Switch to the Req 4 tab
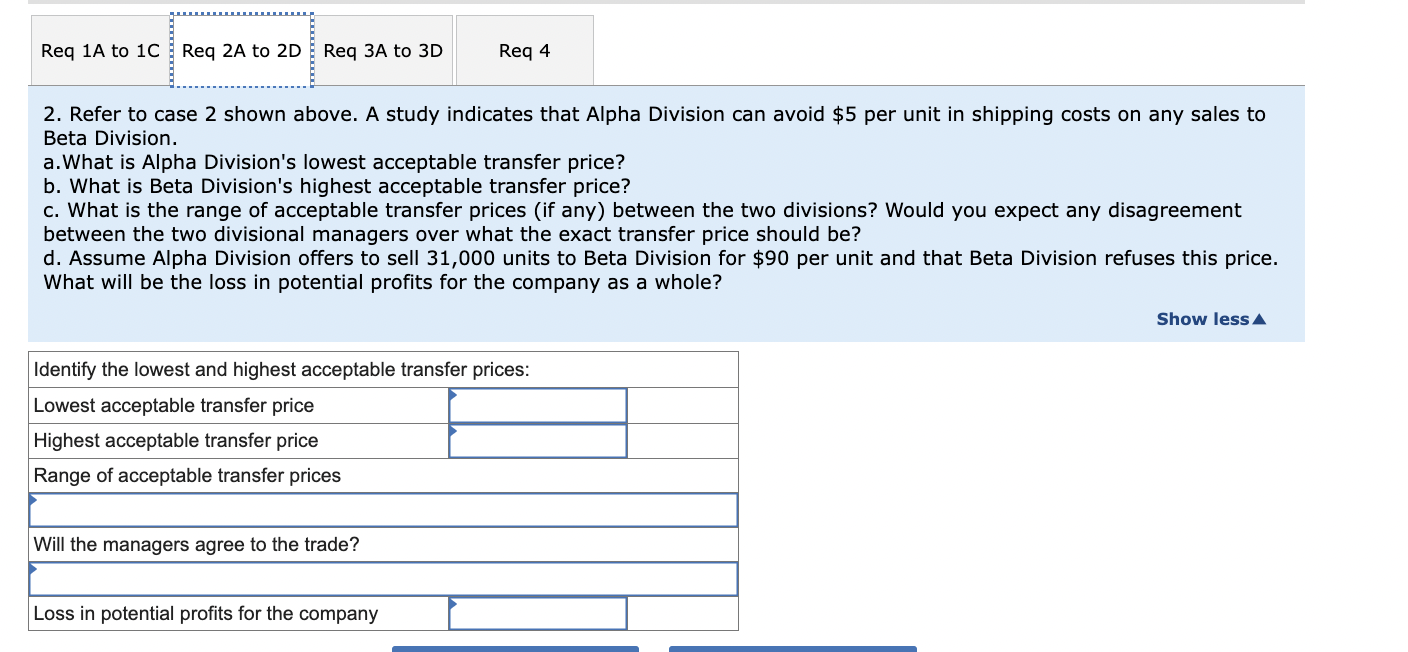Image resolution: width=1408 pixels, height=652 pixels. (x=524, y=49)
